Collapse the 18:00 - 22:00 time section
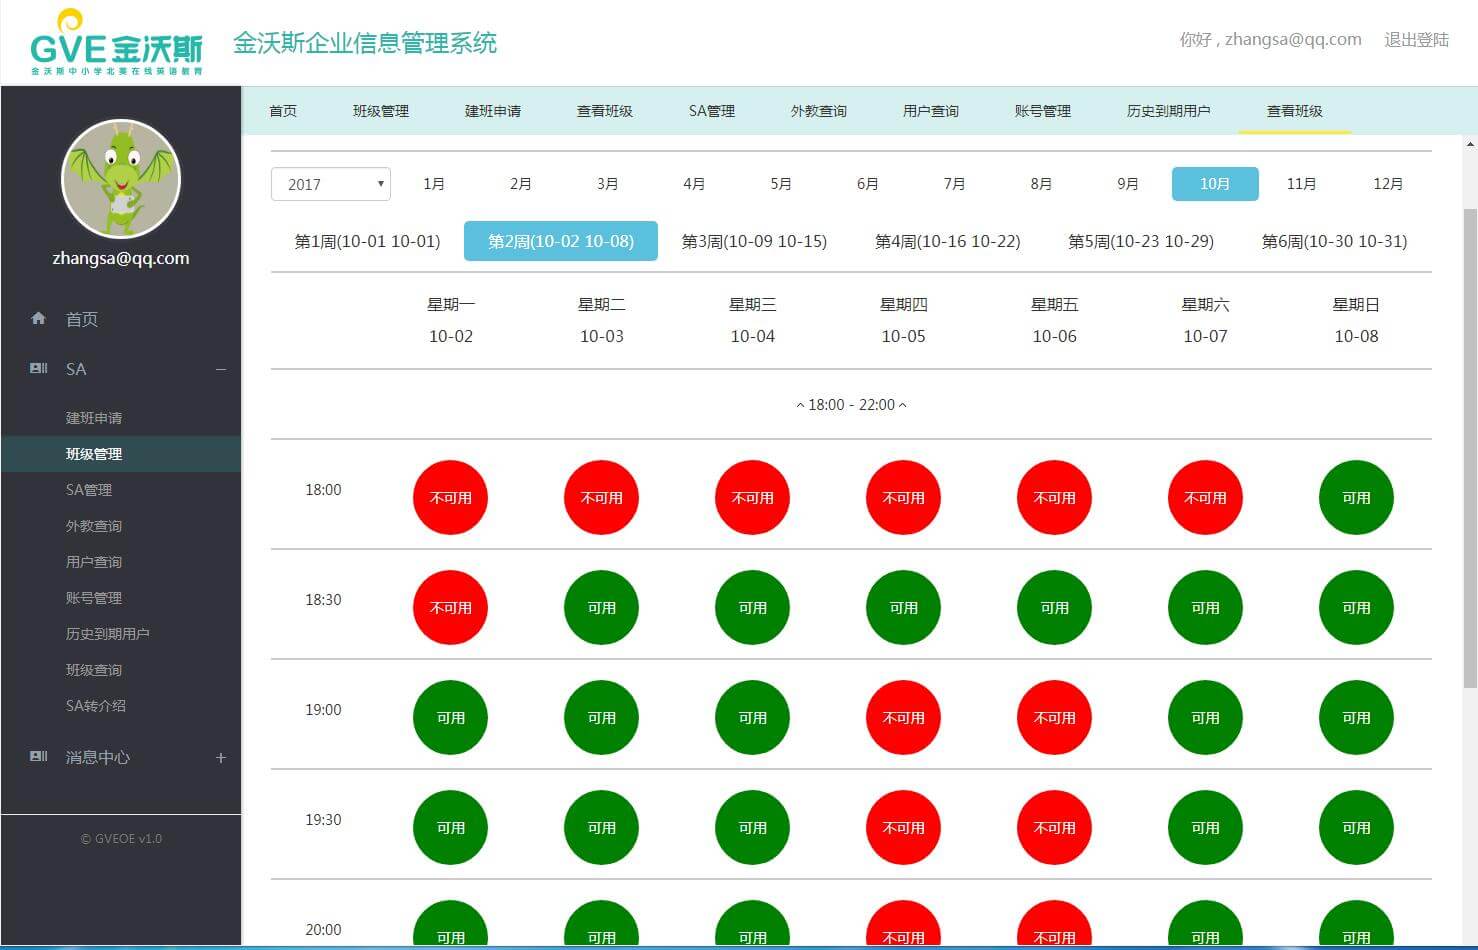Viewport: 1478px width, 950px height. 851,405
